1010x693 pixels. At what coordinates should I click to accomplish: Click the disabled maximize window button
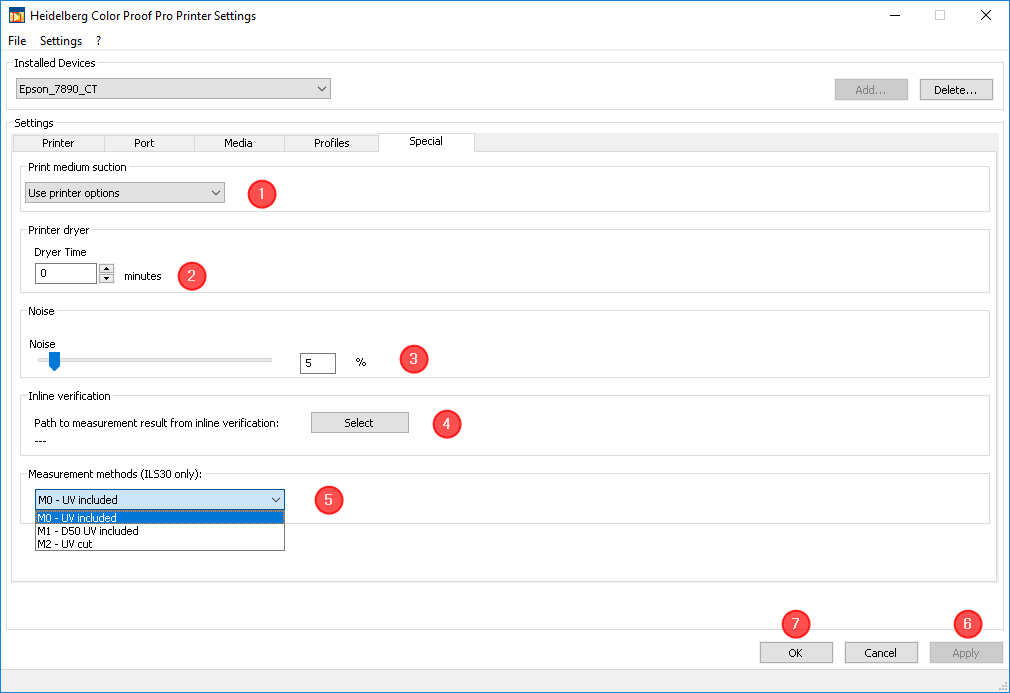pos(940,15)
